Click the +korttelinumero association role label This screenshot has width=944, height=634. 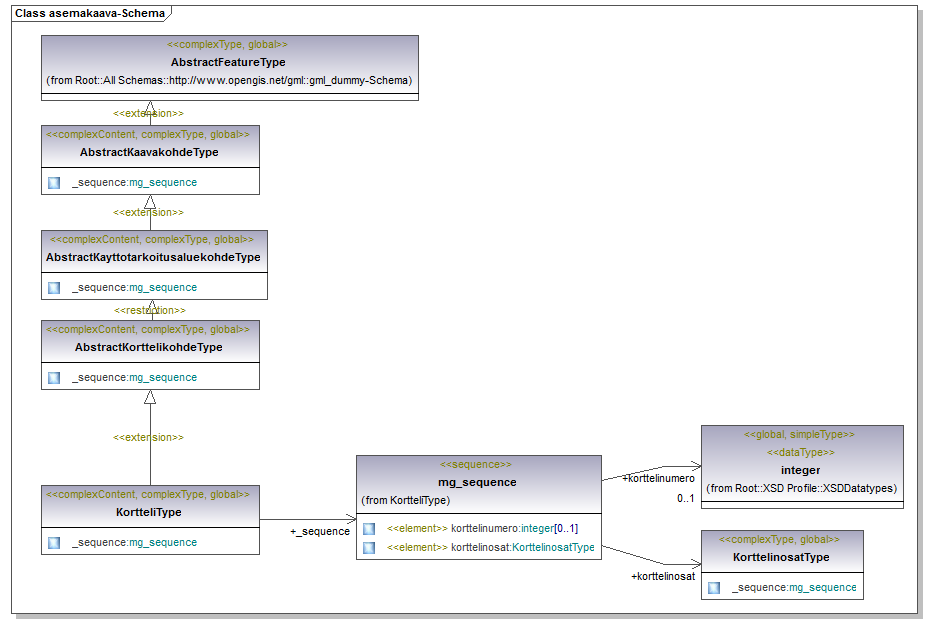click(x=658, y=479)
